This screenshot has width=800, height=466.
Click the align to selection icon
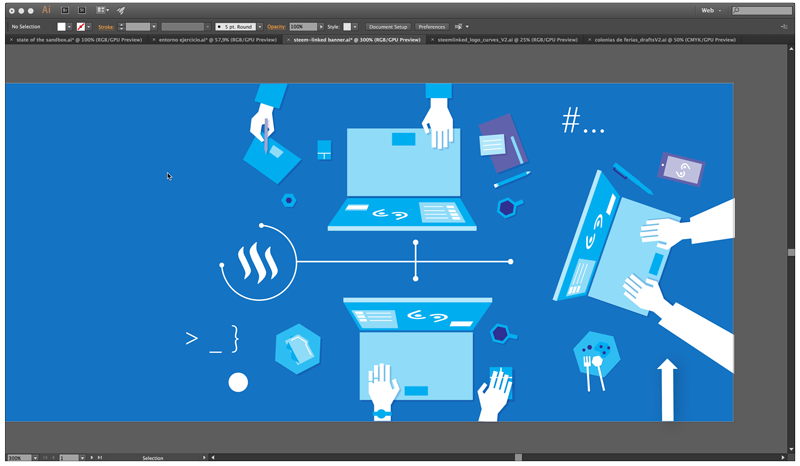click(x=458, y=27)
